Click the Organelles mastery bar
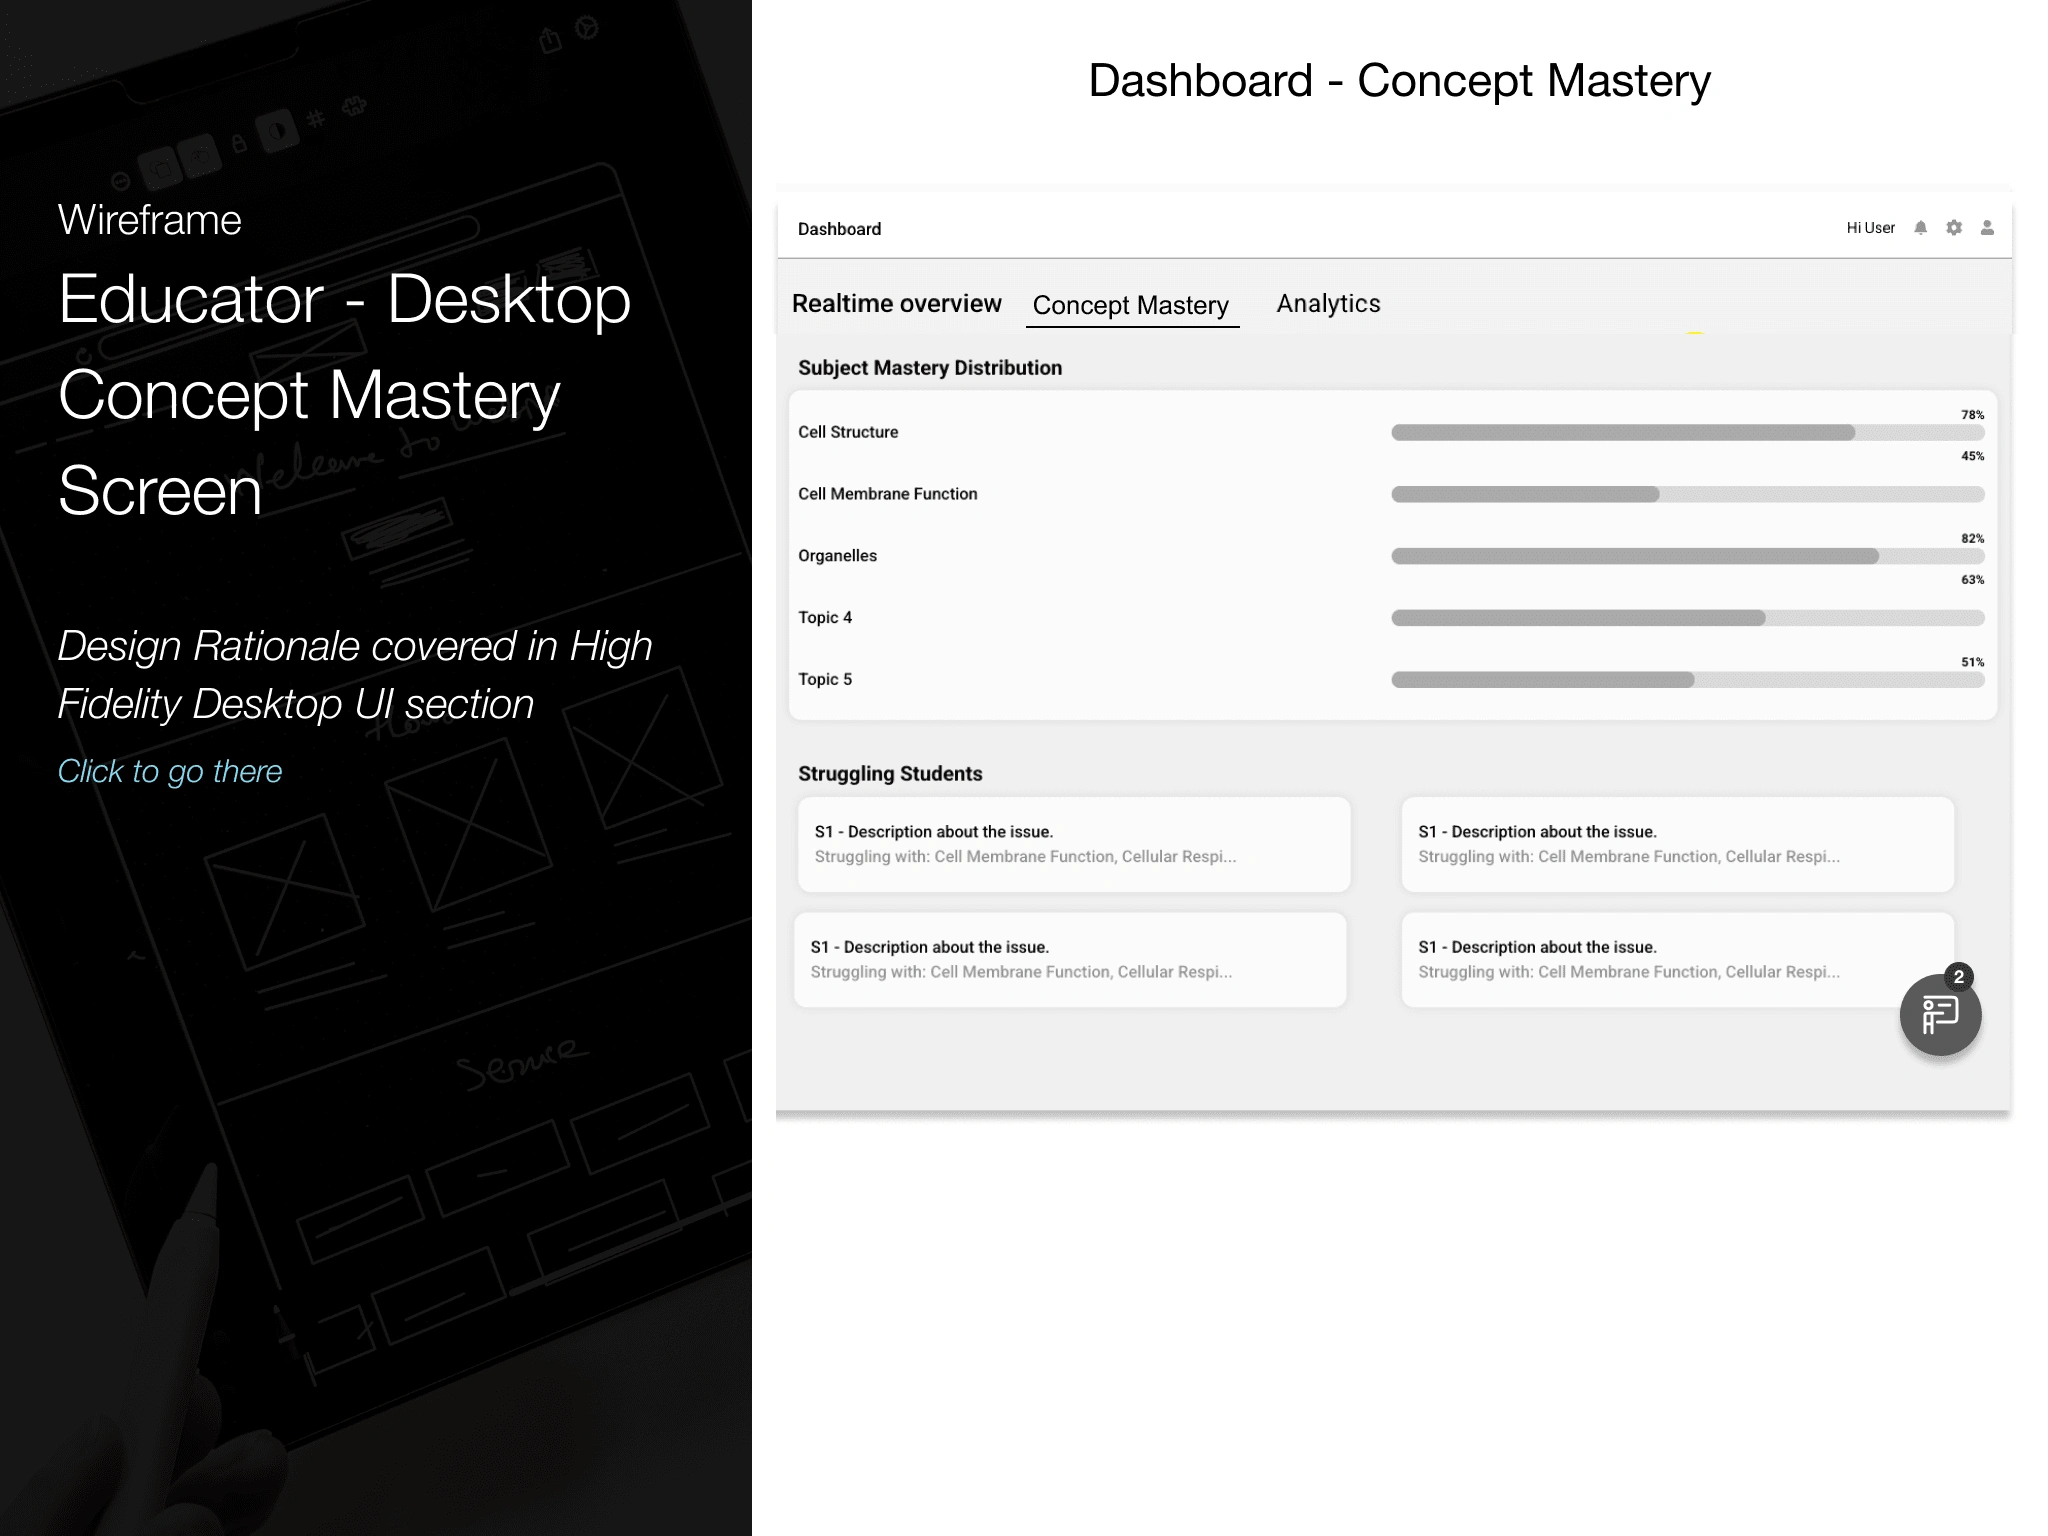This screenshot has width=2048, height=1536. pos(1687,556)
